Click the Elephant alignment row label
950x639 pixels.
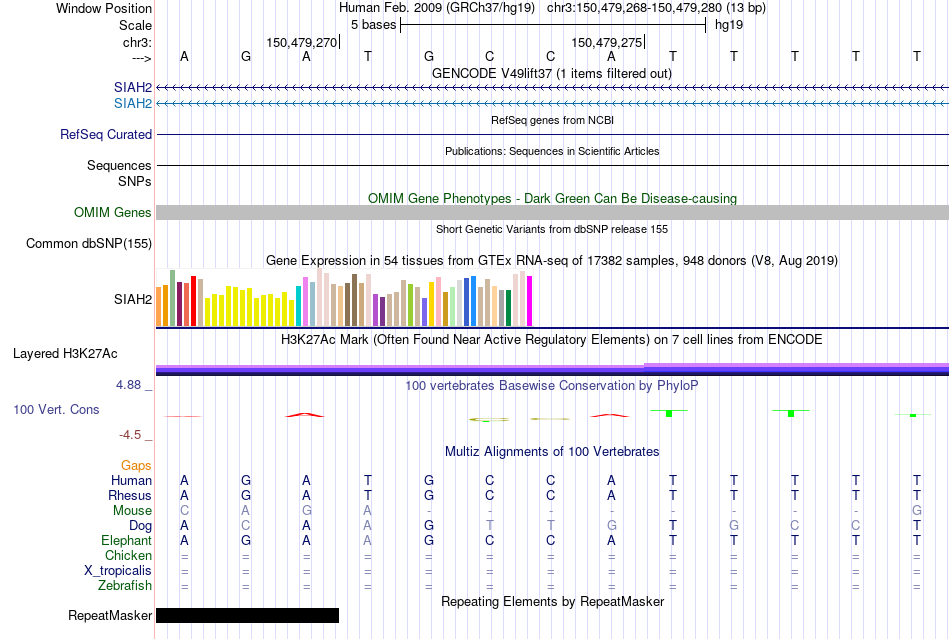127,540
